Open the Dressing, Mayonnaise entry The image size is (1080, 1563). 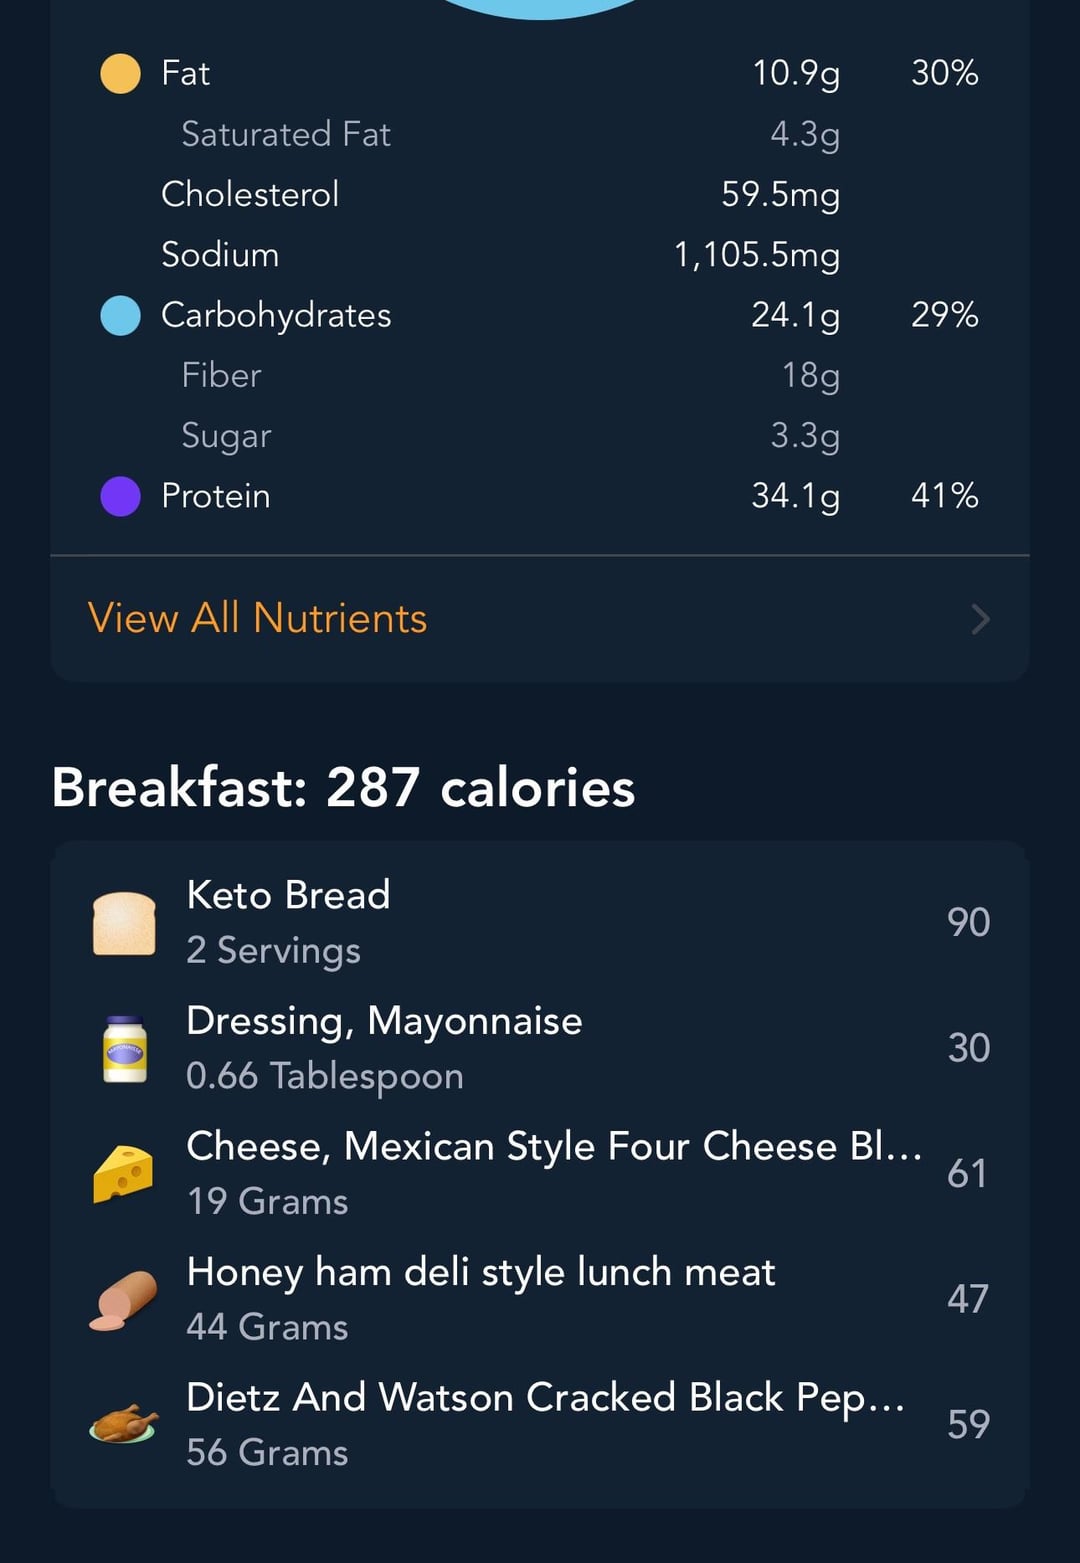(540, 1048)
